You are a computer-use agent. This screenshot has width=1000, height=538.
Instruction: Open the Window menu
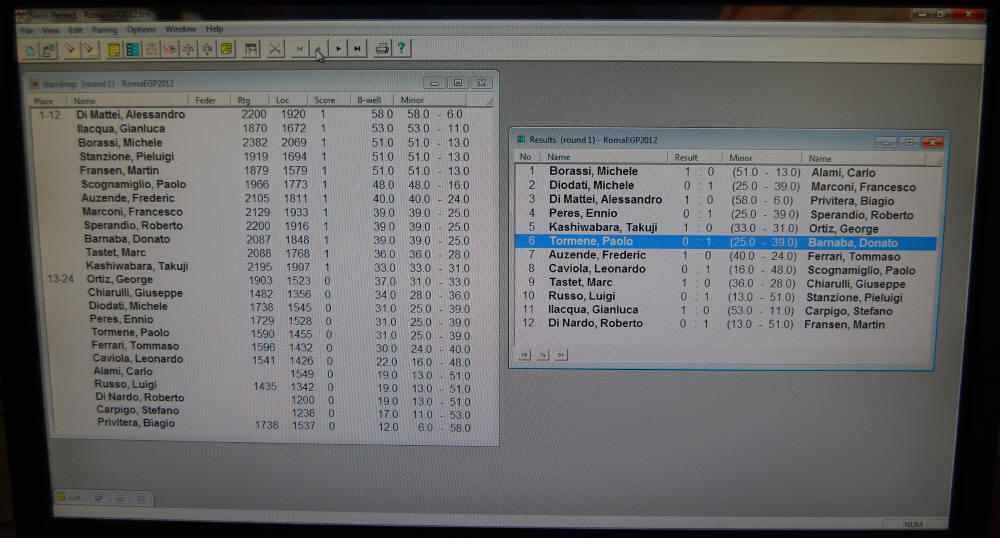pos(180,29)
